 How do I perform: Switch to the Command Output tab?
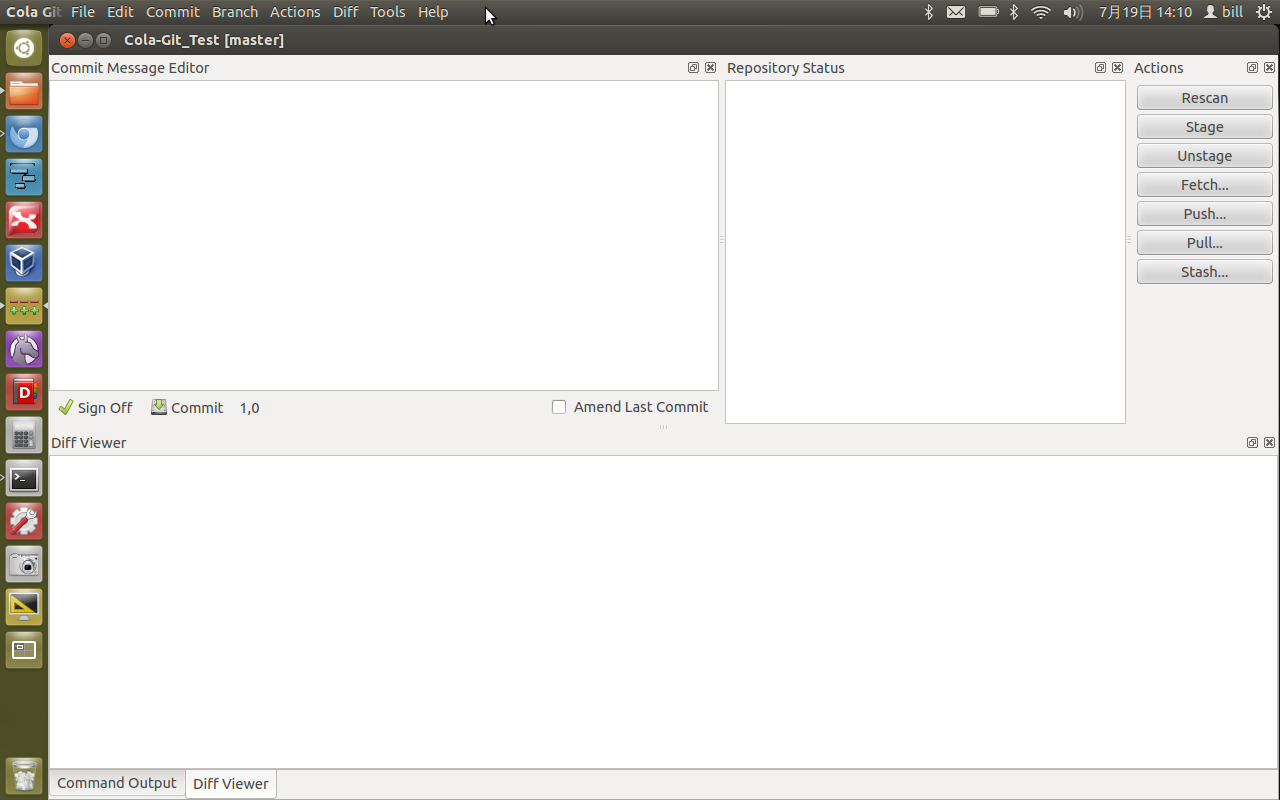(x=116, y=783)
